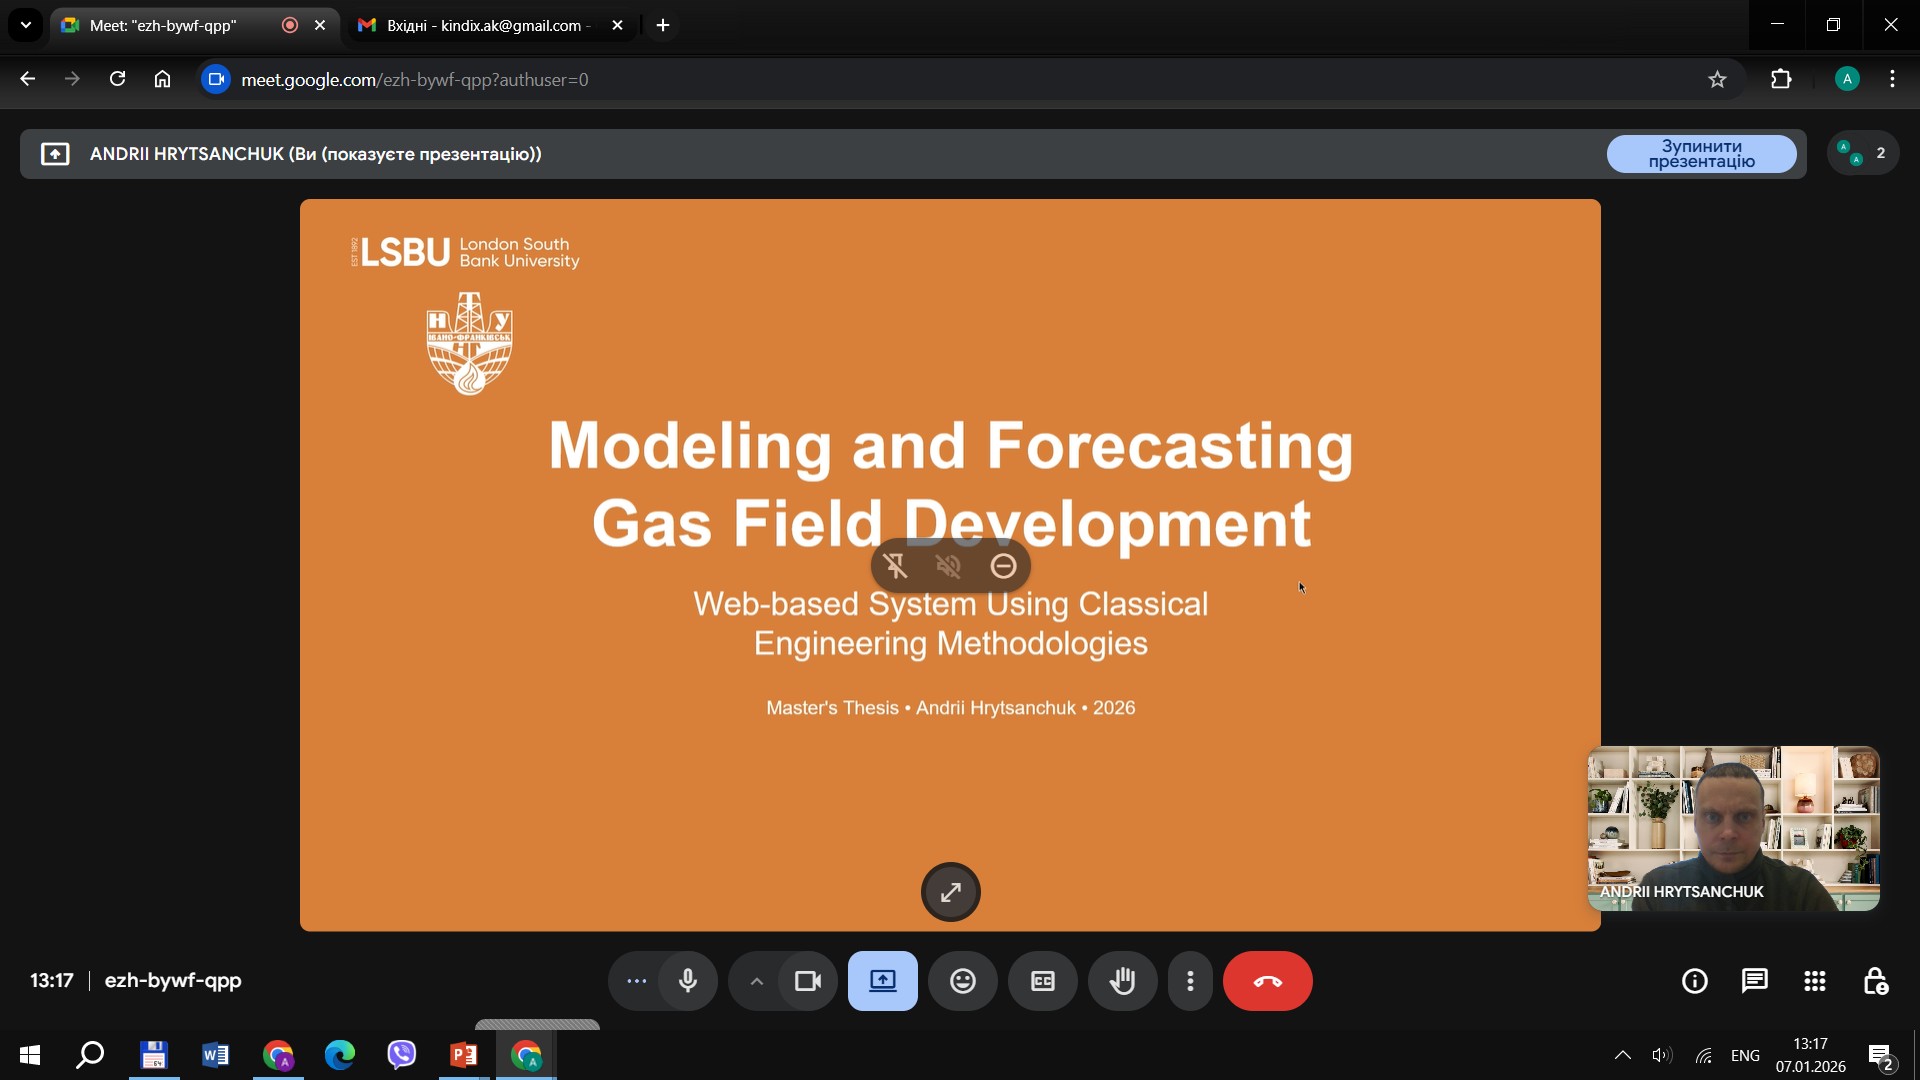1920x1080 pixels.
Task: Click the Зупинити презентацію button
Action: (1700, 154)
